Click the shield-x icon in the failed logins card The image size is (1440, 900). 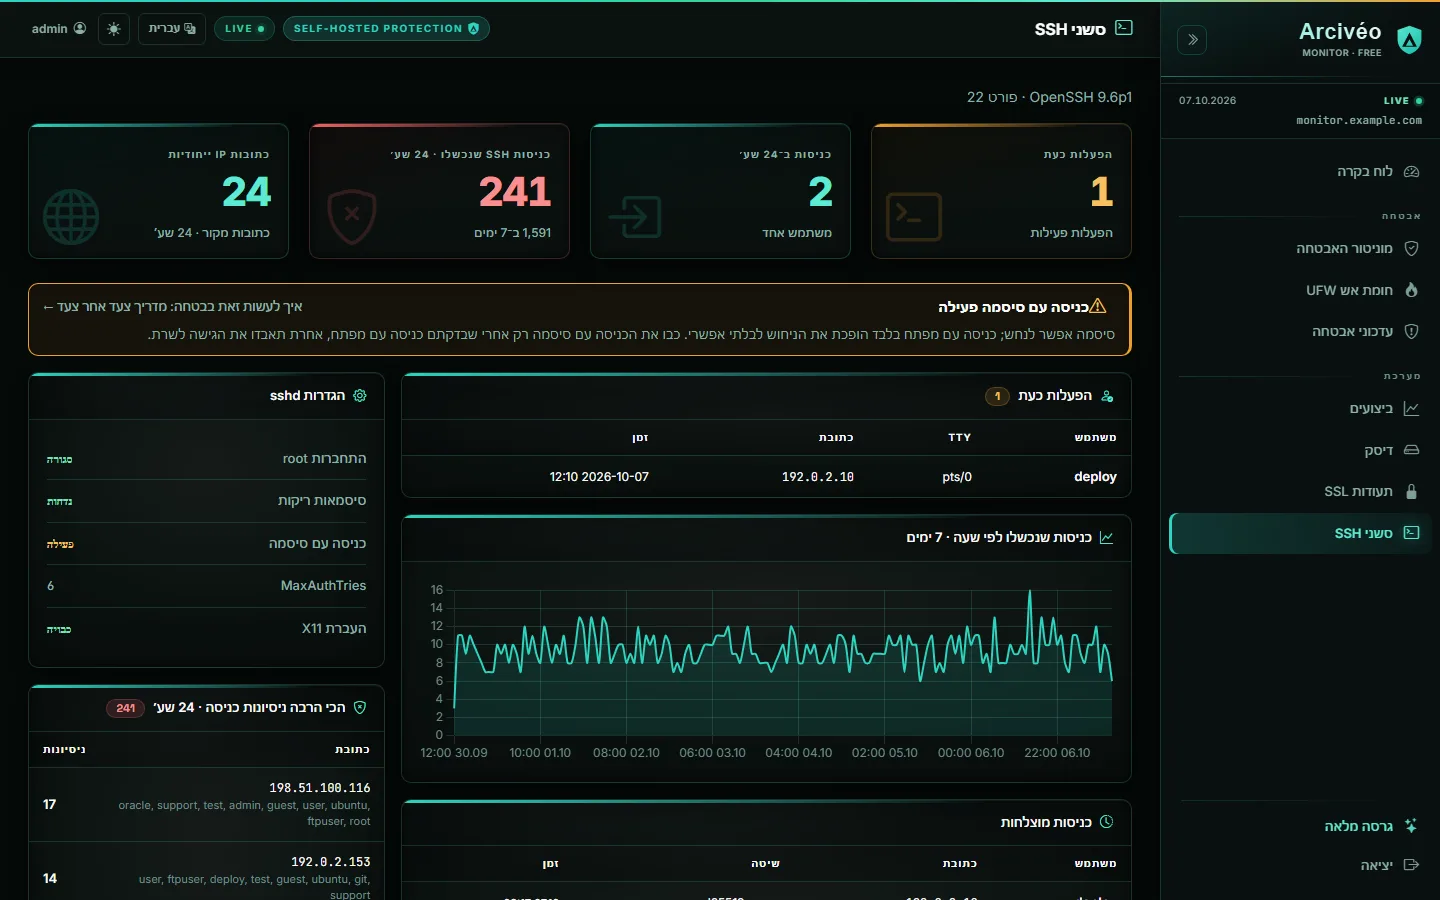(x=352, y=217)
